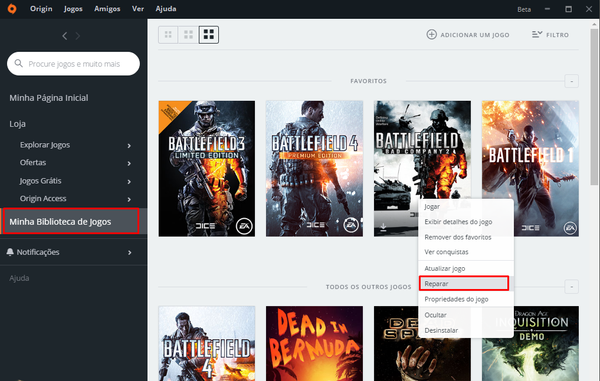Click the vertical scrollbar
Screen dimensions: 600x381
tap(594, 107)
